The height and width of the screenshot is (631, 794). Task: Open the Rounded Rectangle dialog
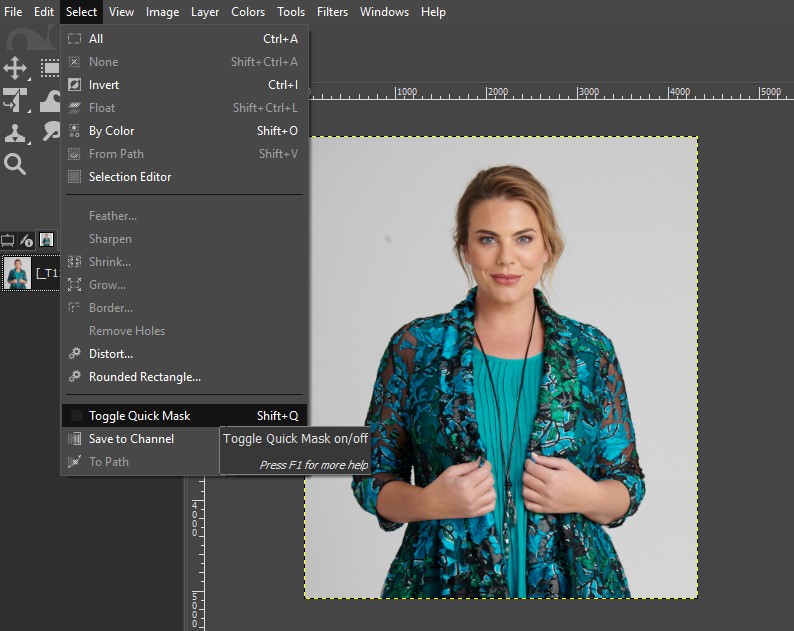click(144, 377)
